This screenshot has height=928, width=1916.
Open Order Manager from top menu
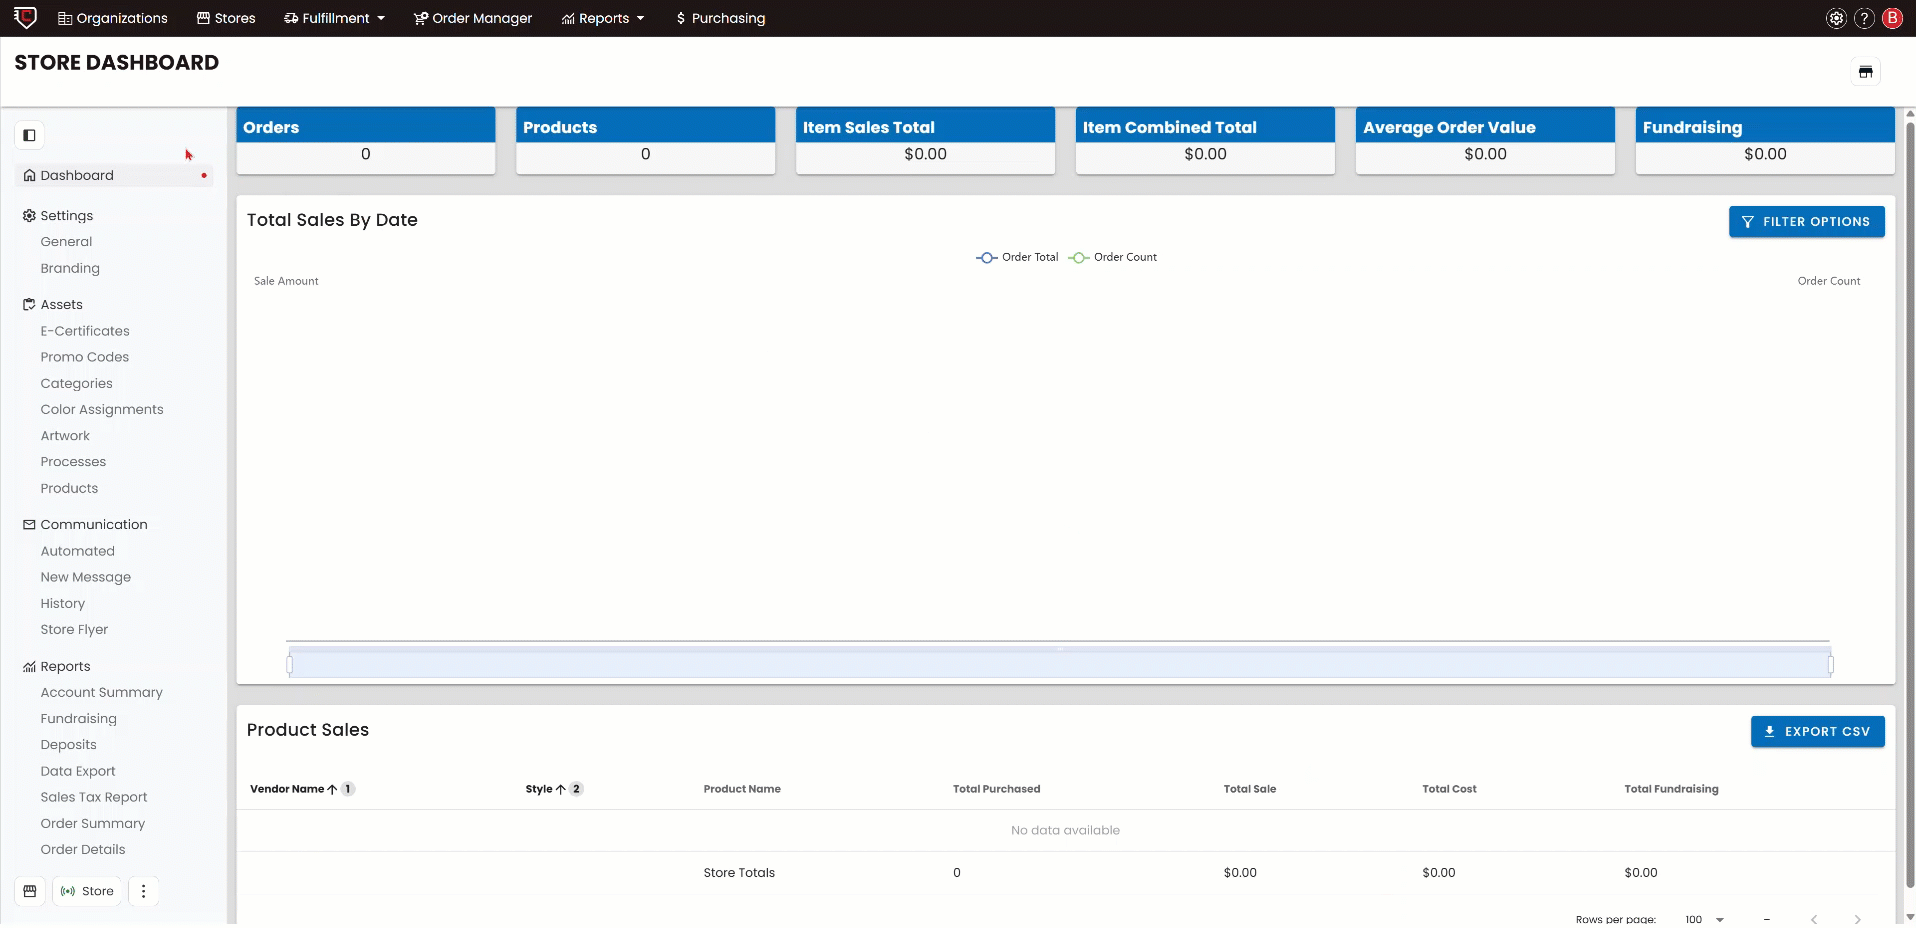(x=473, y=18)
